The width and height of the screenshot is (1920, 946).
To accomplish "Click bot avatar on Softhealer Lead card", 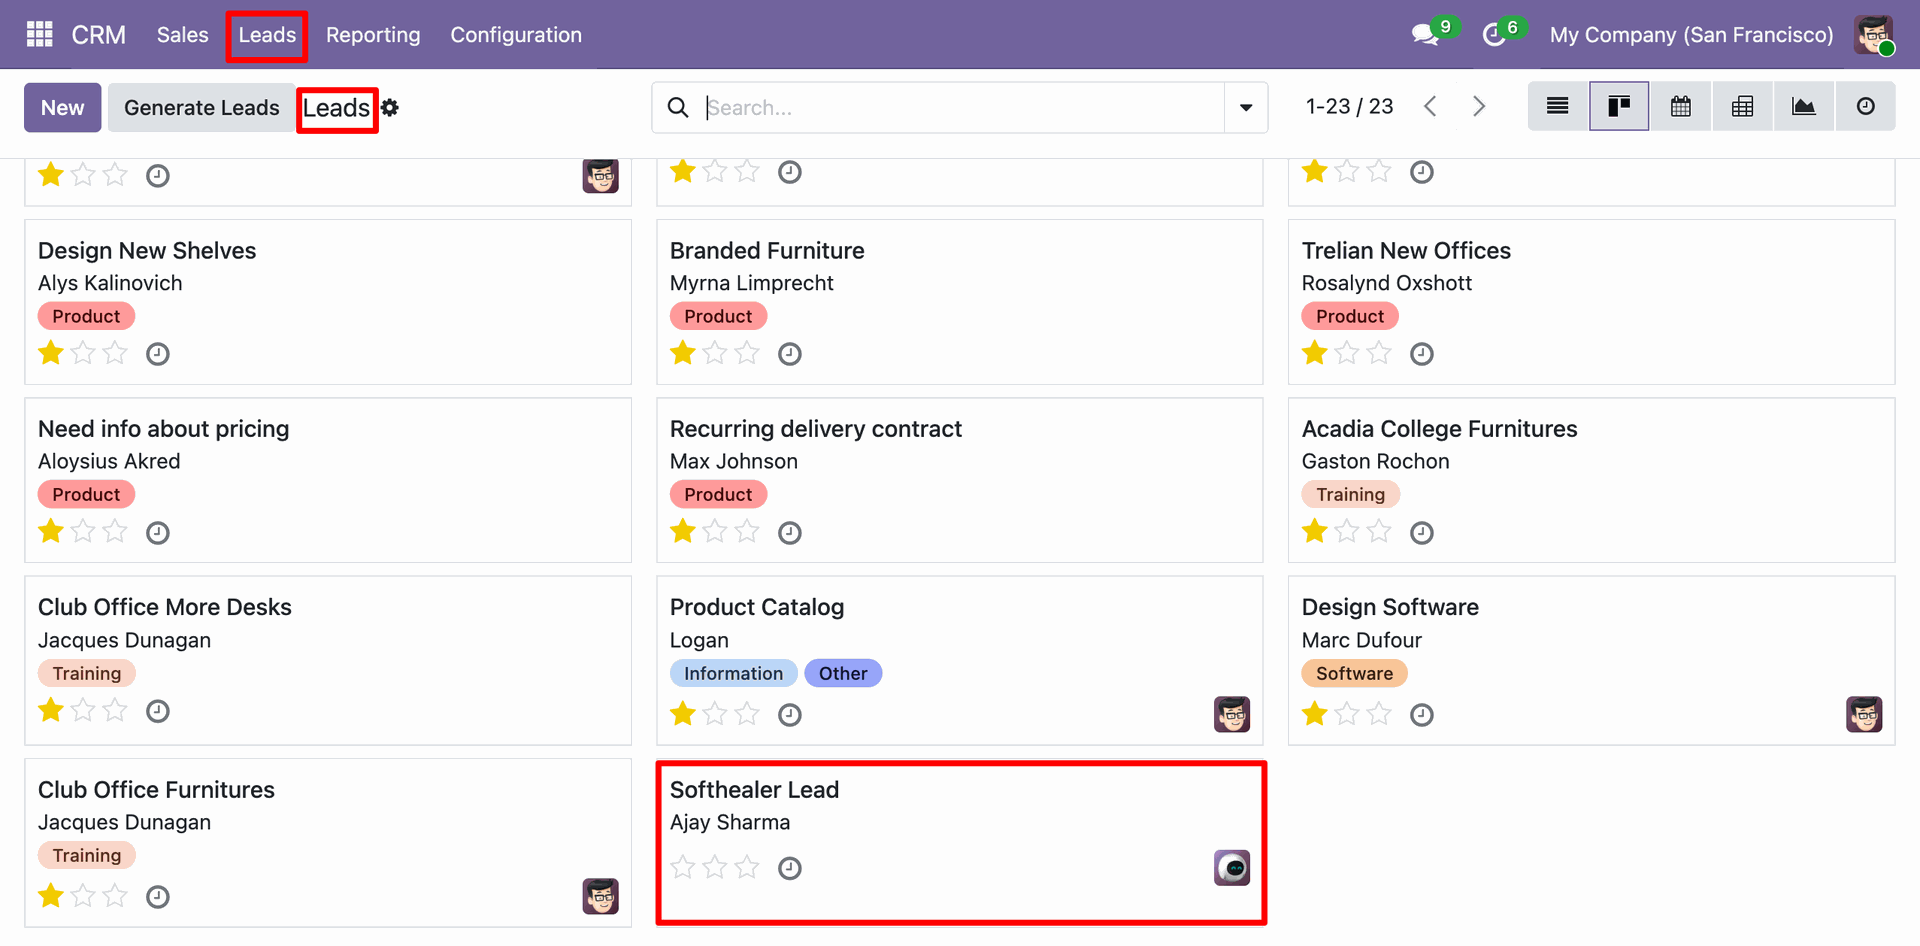I will pos(1232,868).
